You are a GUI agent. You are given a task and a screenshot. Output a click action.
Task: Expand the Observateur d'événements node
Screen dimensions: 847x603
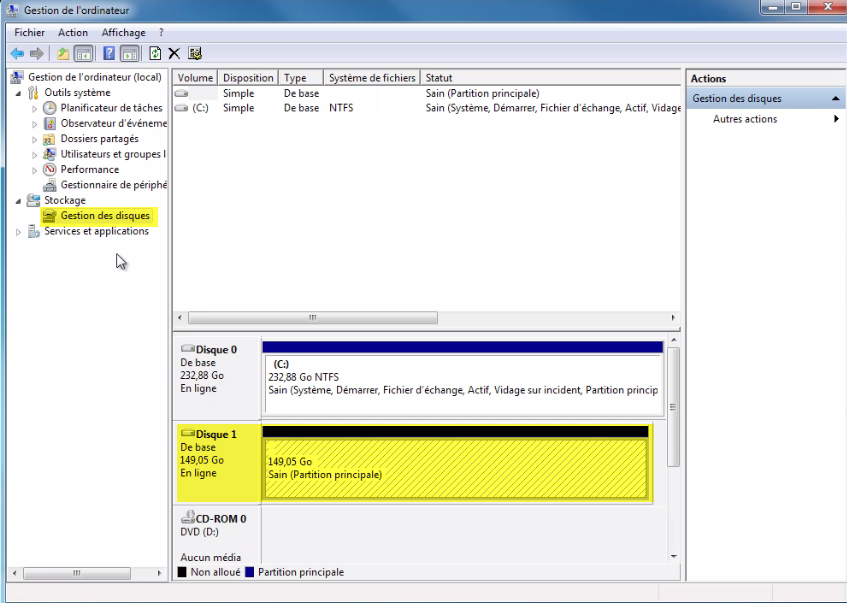pos(35,124)
